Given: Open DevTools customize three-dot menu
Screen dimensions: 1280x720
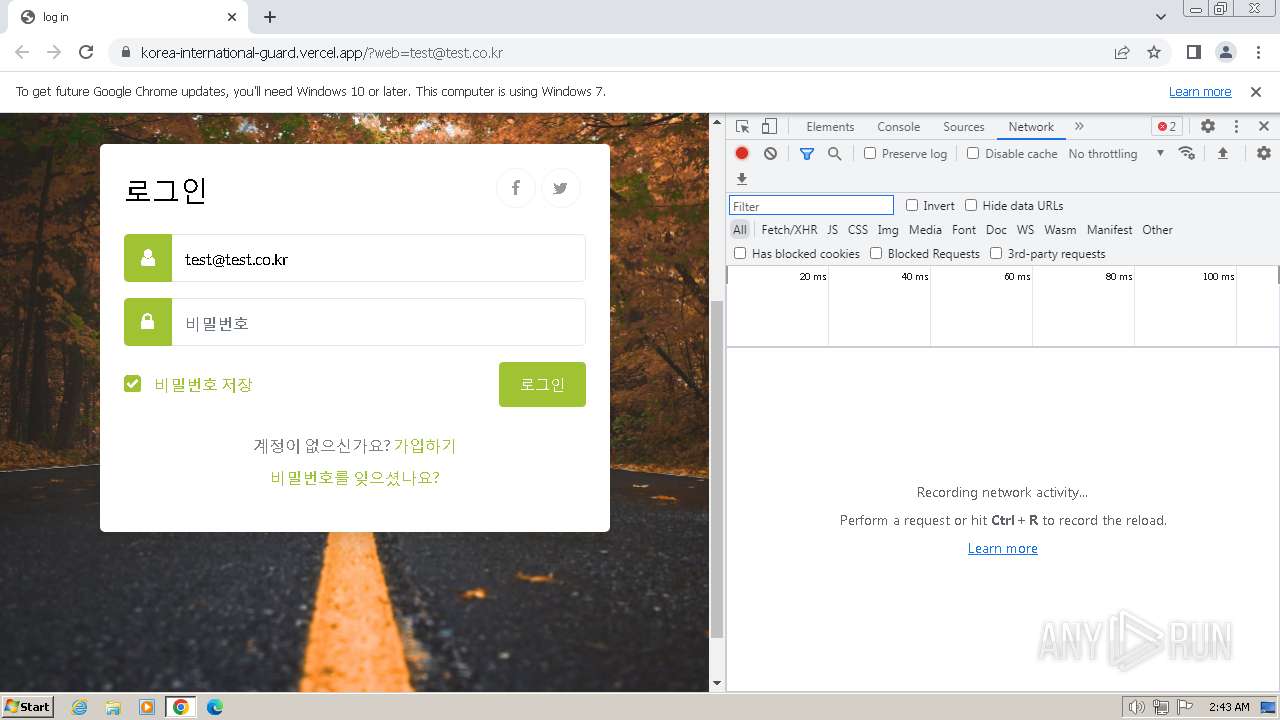Looking at the screenshot, I should [x=1236, y=126].
